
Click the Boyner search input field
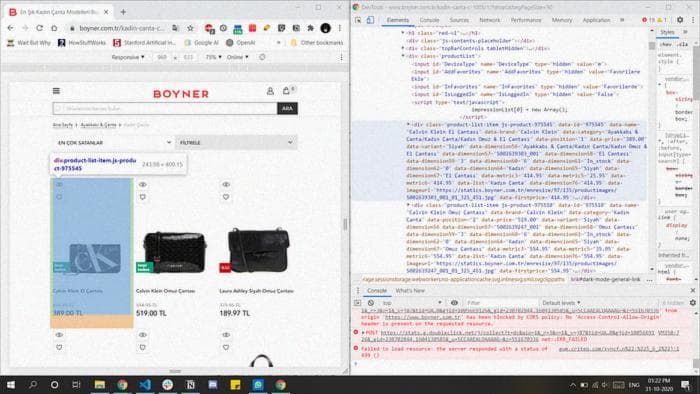pyautogui.click(x=165, y=108)
